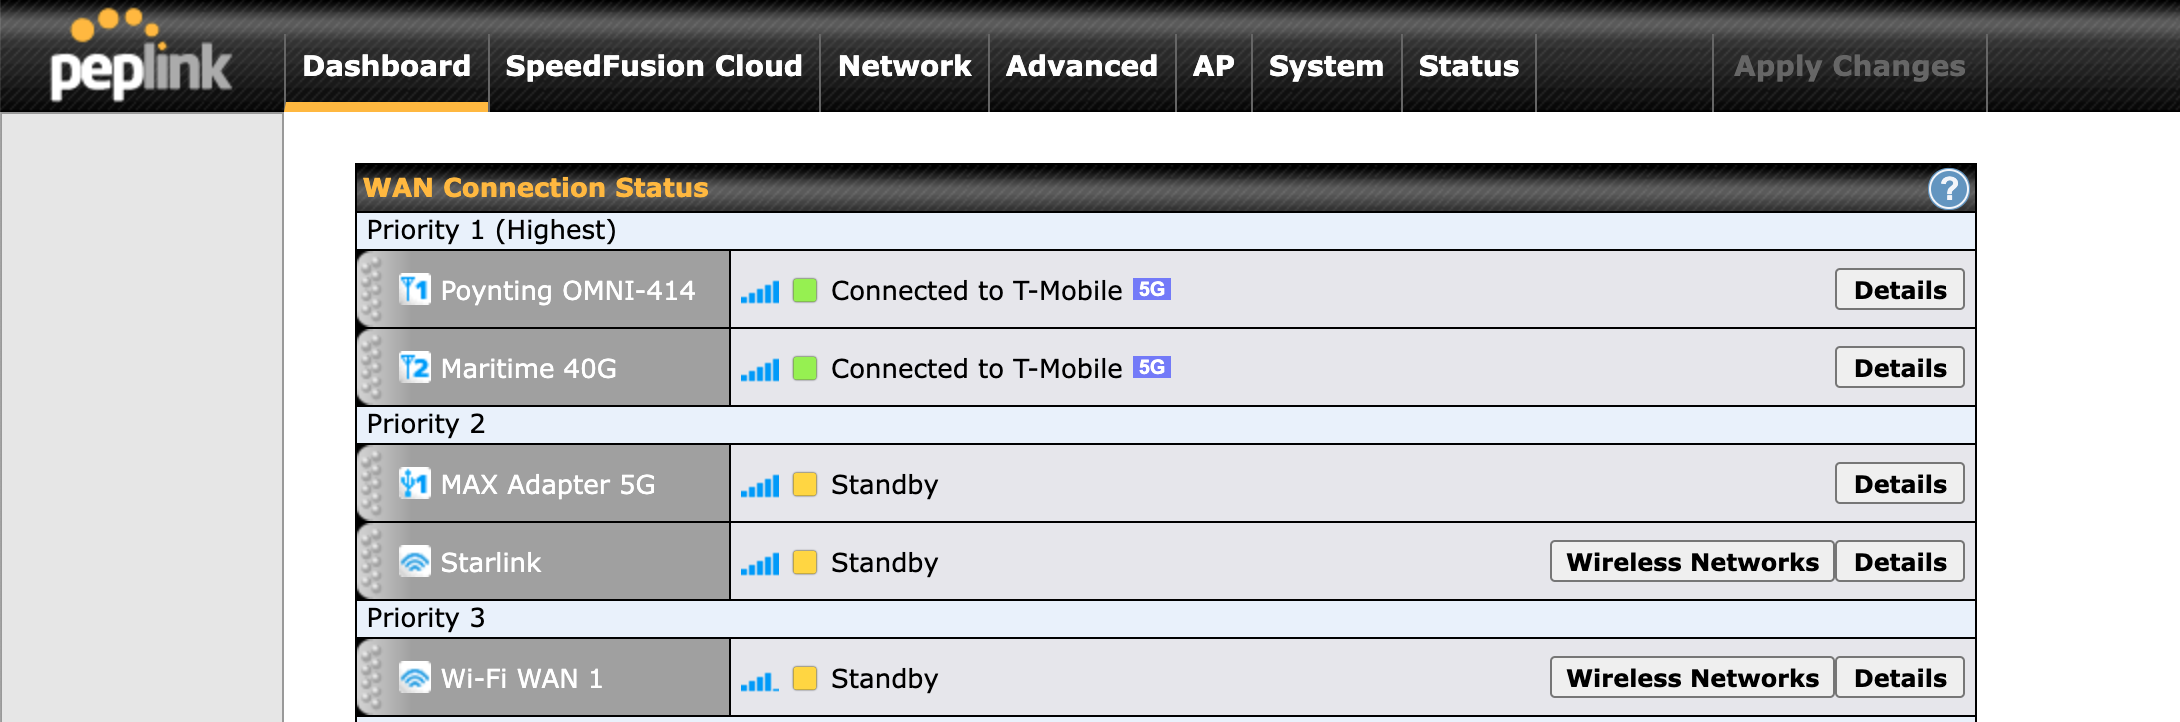Select the AP tab
2180x722 pixels.
1214,66
